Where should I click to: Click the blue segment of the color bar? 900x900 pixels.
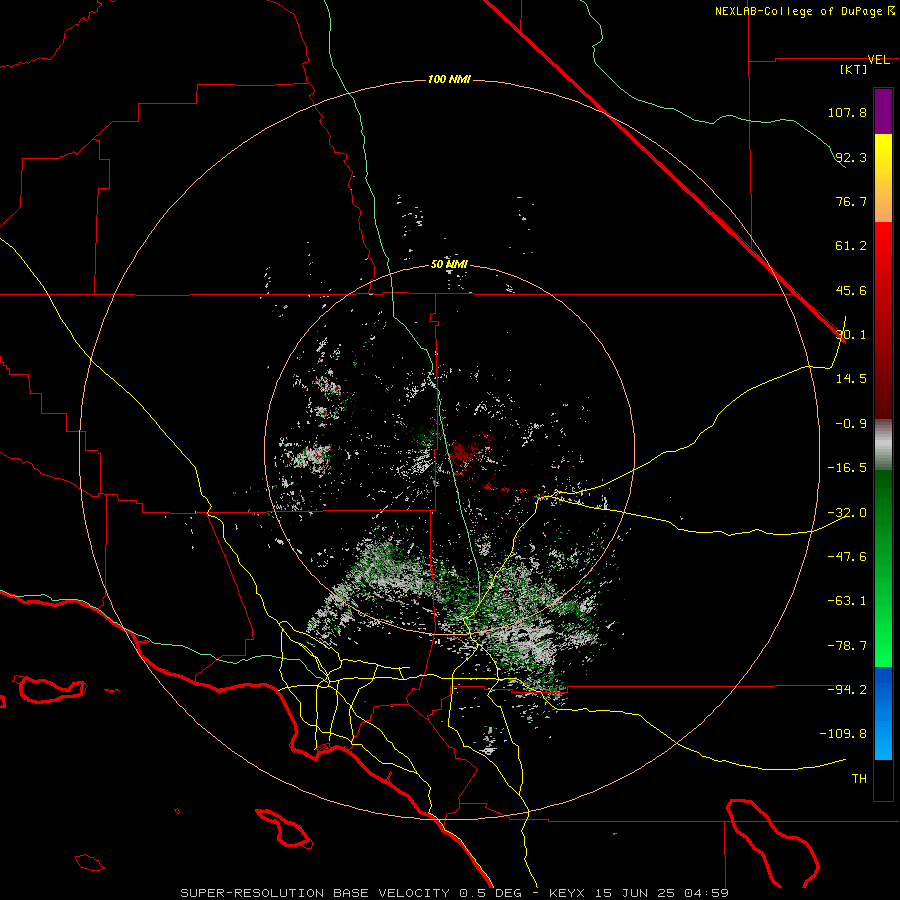[x=883, y=713]
